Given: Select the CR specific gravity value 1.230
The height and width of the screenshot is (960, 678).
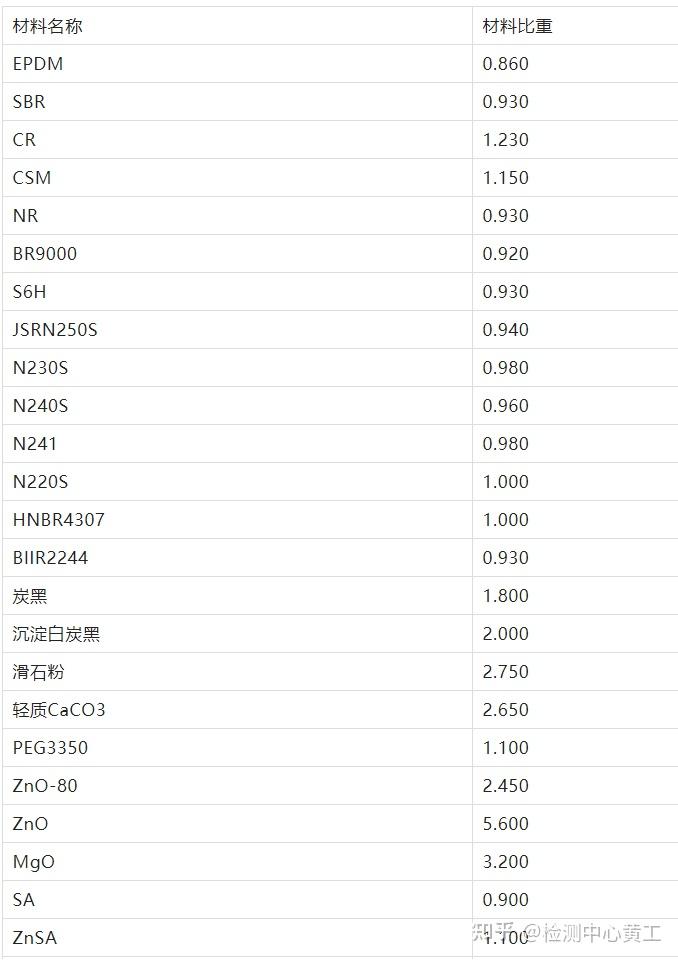Looking at the screenshot, I should (x=505, y=140).
